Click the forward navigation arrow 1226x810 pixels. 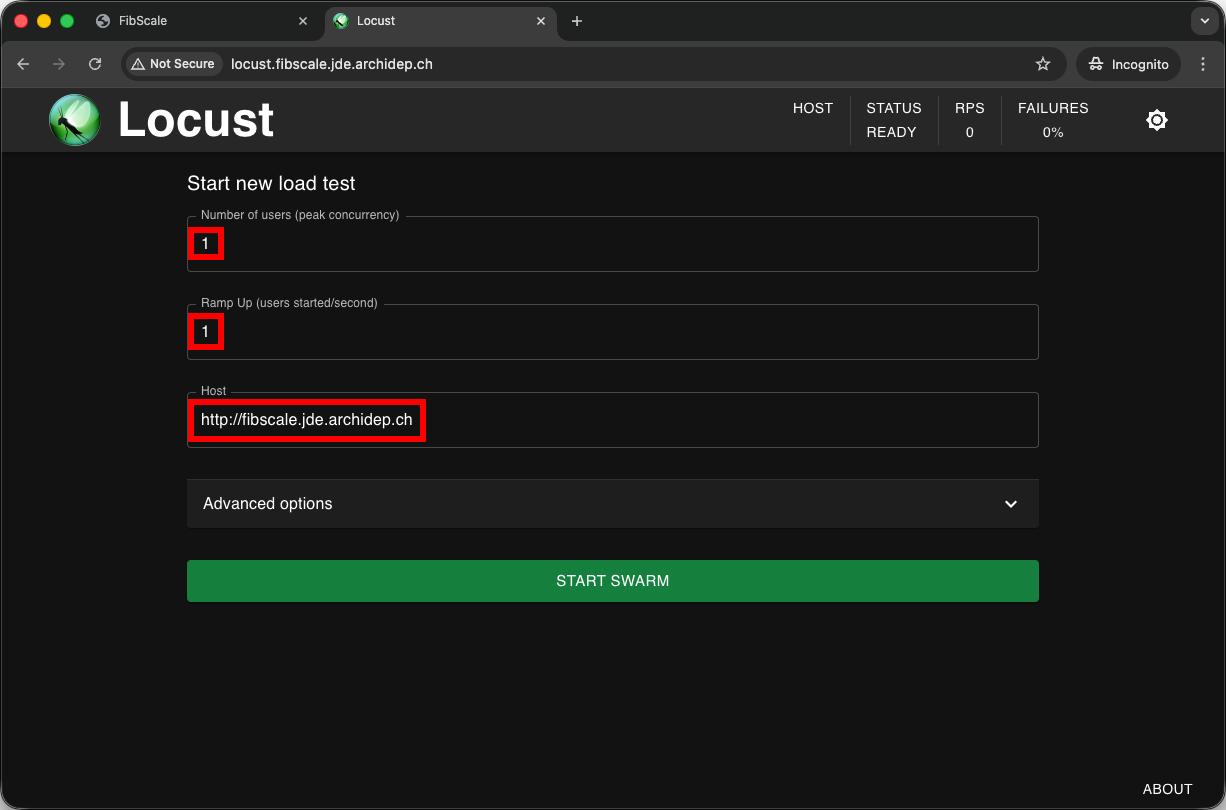click(x=58, y=64)
